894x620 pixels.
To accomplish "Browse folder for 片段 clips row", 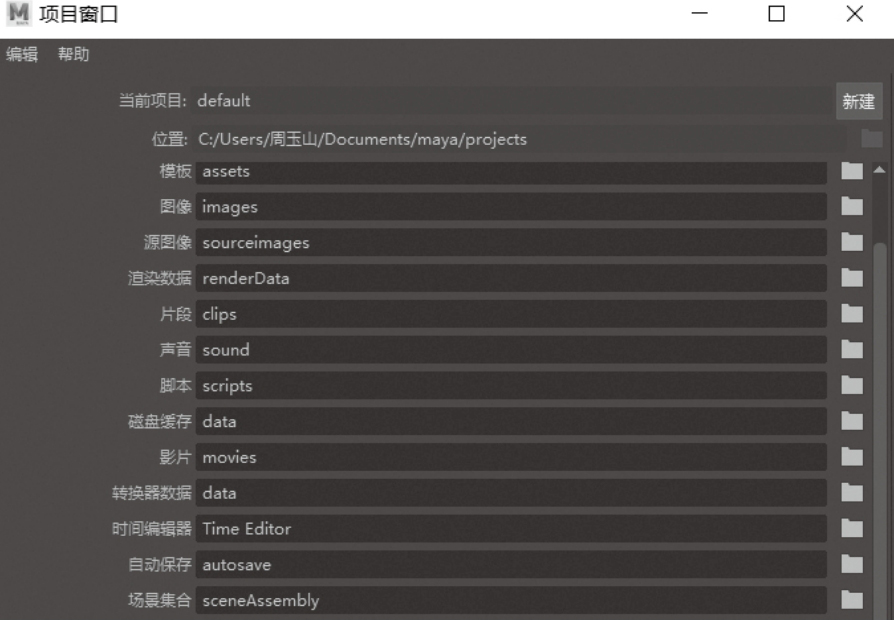I will click(852, 314).
